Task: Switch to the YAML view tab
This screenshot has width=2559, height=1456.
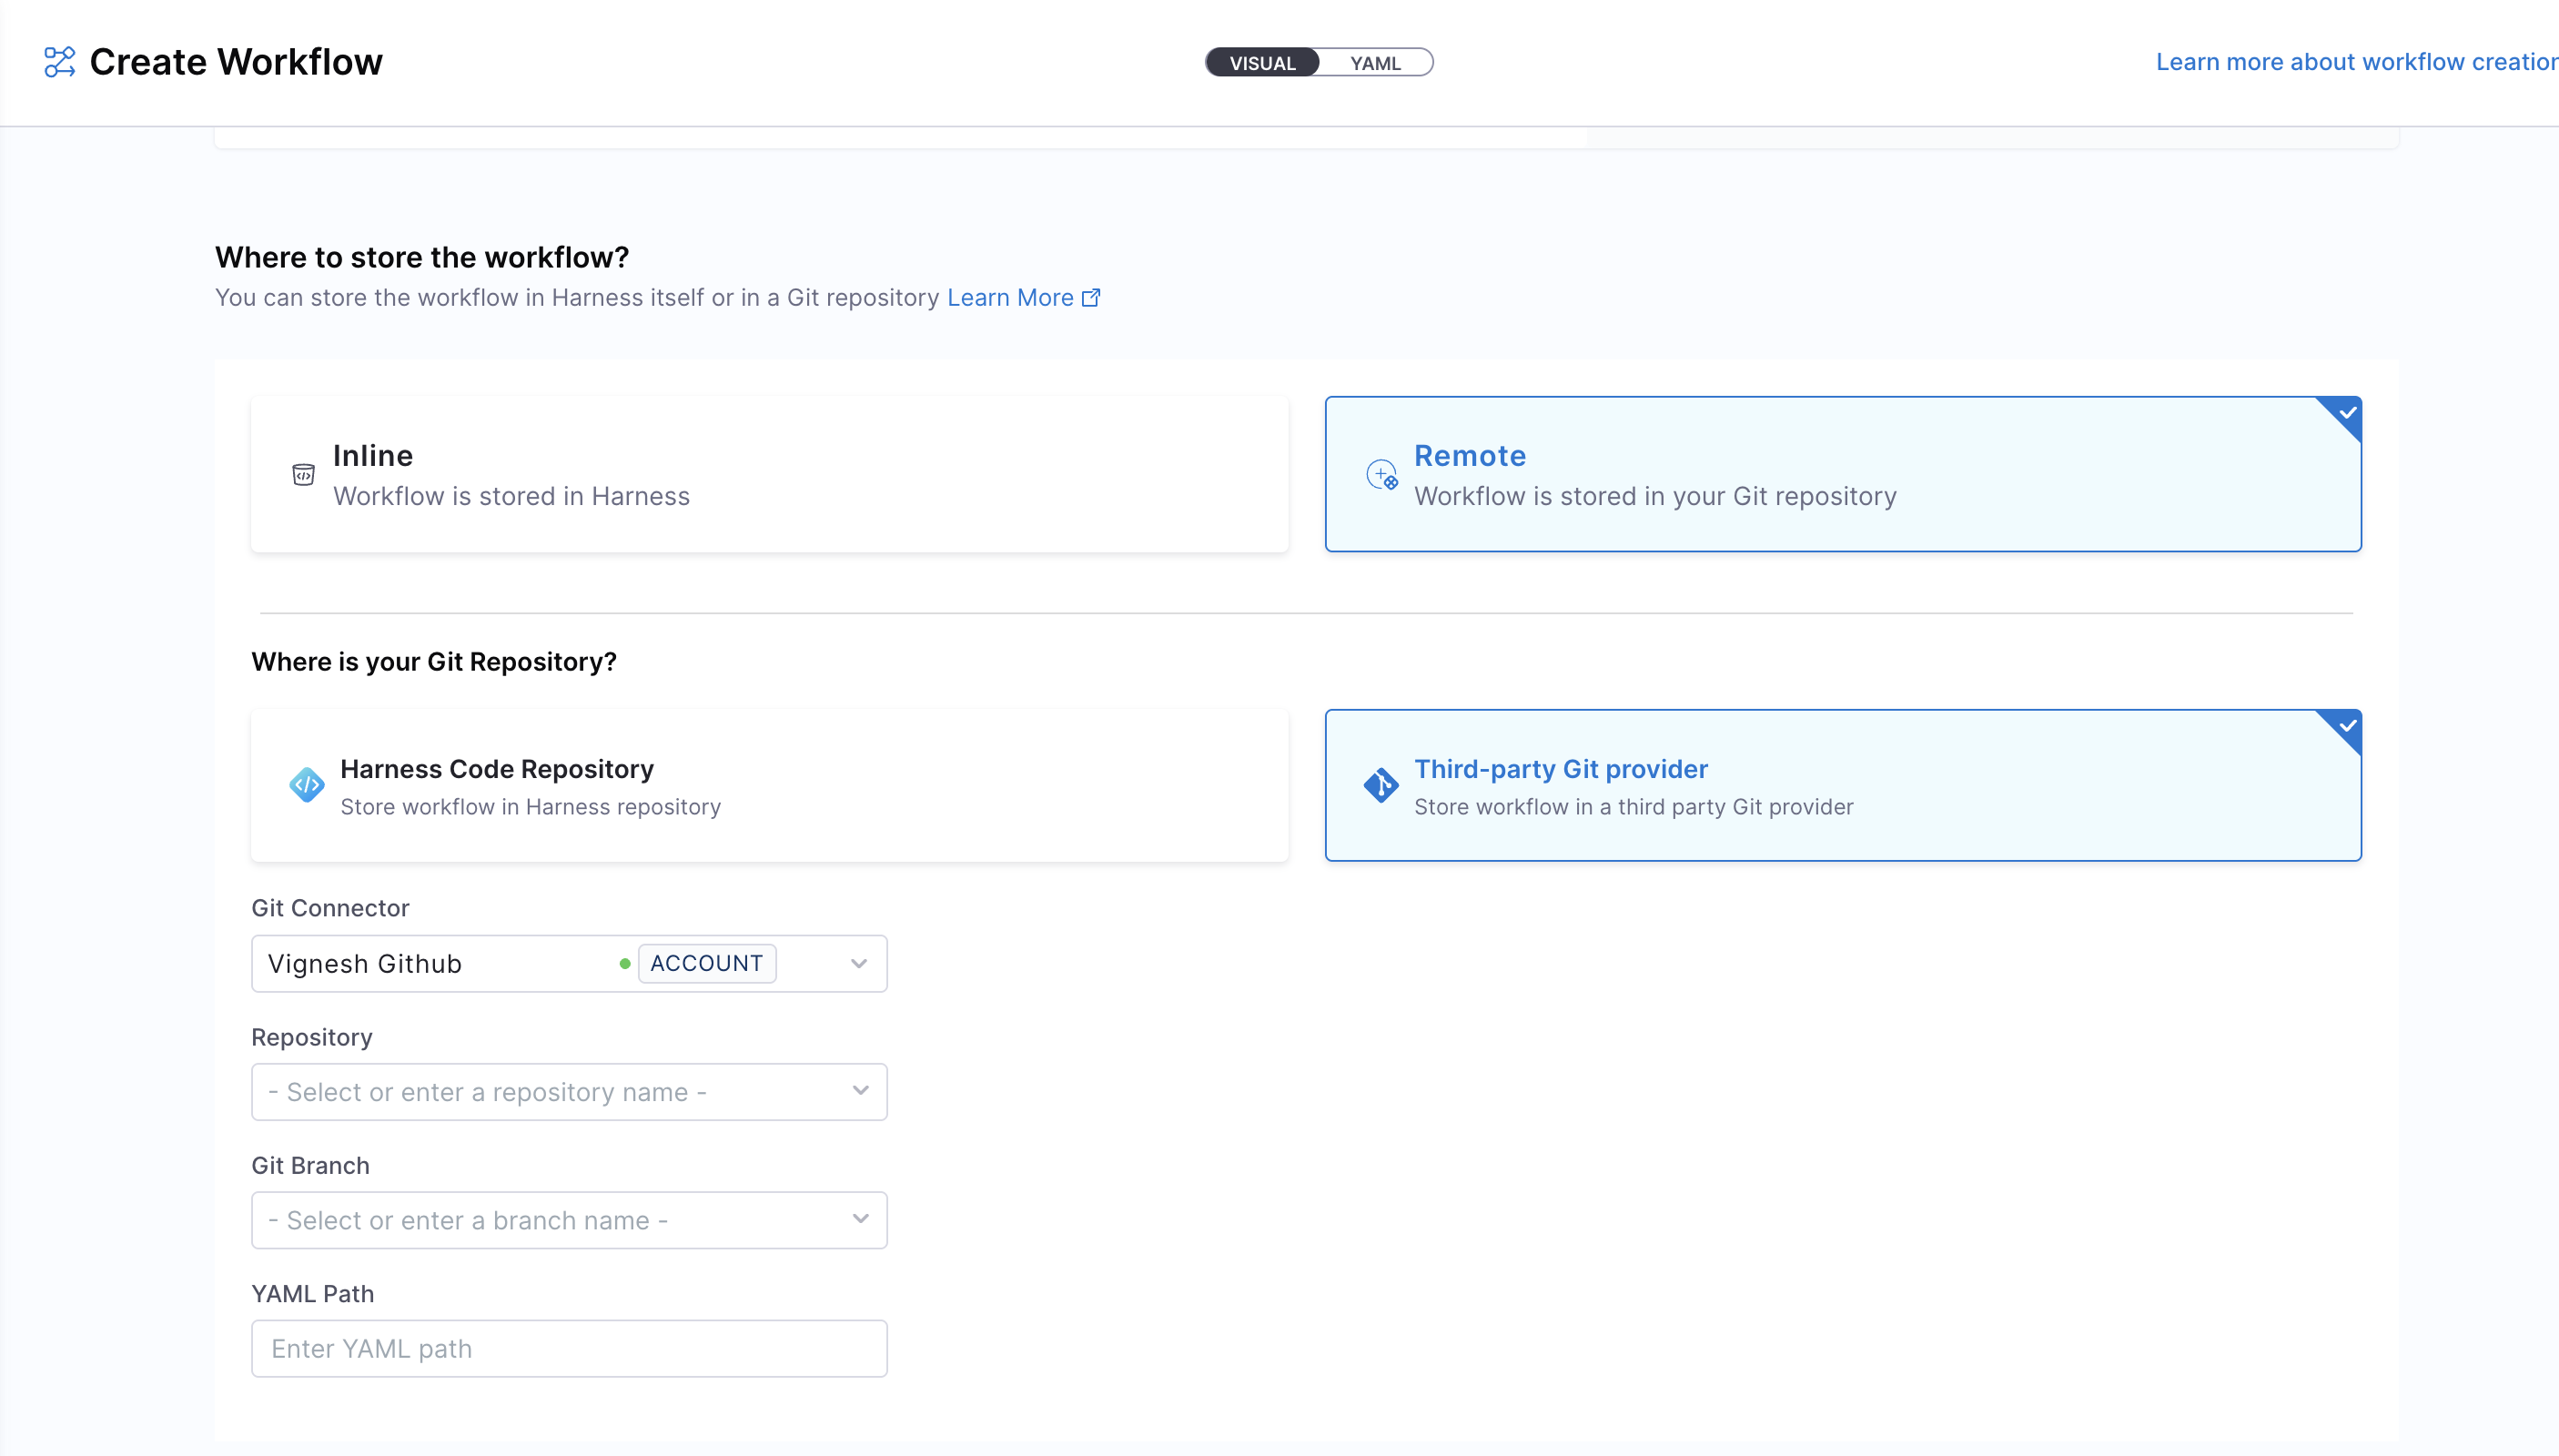Action: pyautogui.click(x=1375, y=63)
